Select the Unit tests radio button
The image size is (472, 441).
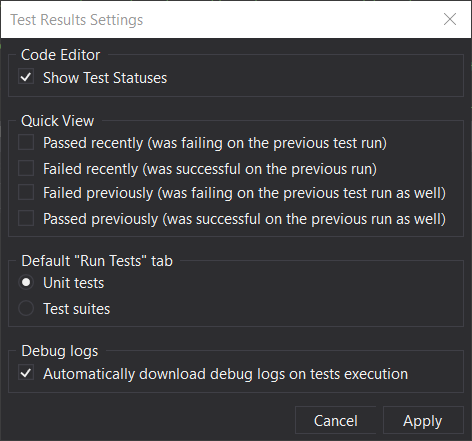[x=26, y=283]
